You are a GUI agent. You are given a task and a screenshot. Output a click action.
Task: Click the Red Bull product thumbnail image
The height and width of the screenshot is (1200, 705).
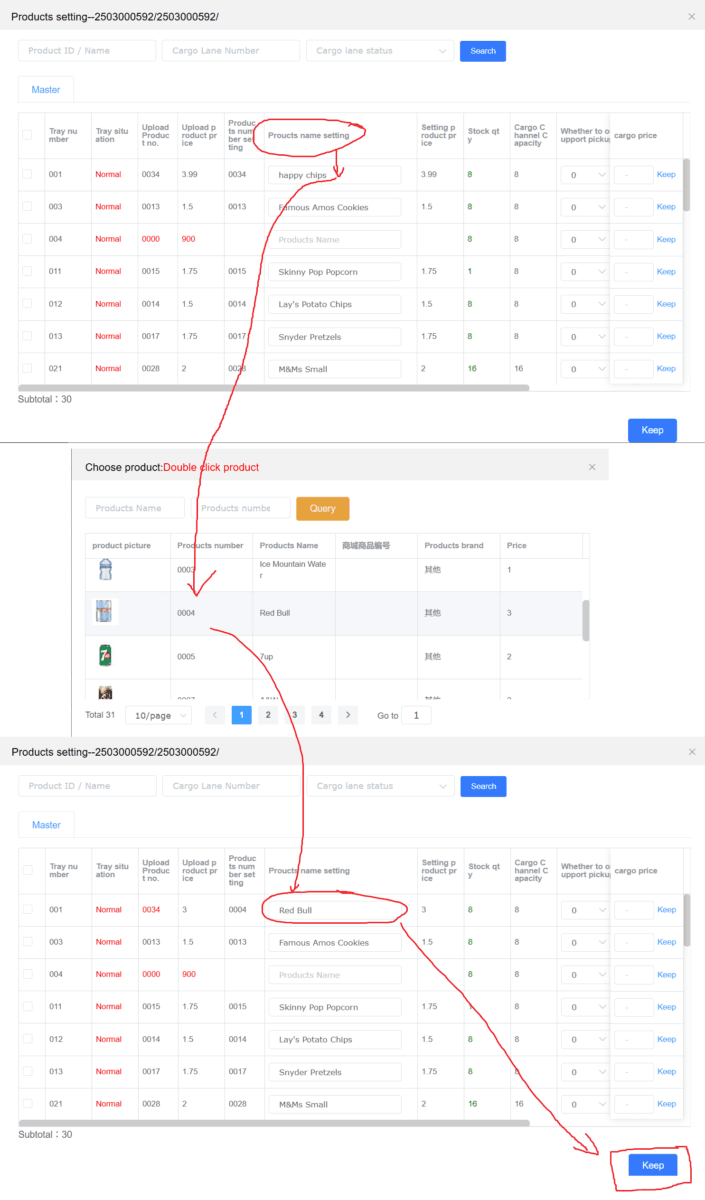pos(105,612)
